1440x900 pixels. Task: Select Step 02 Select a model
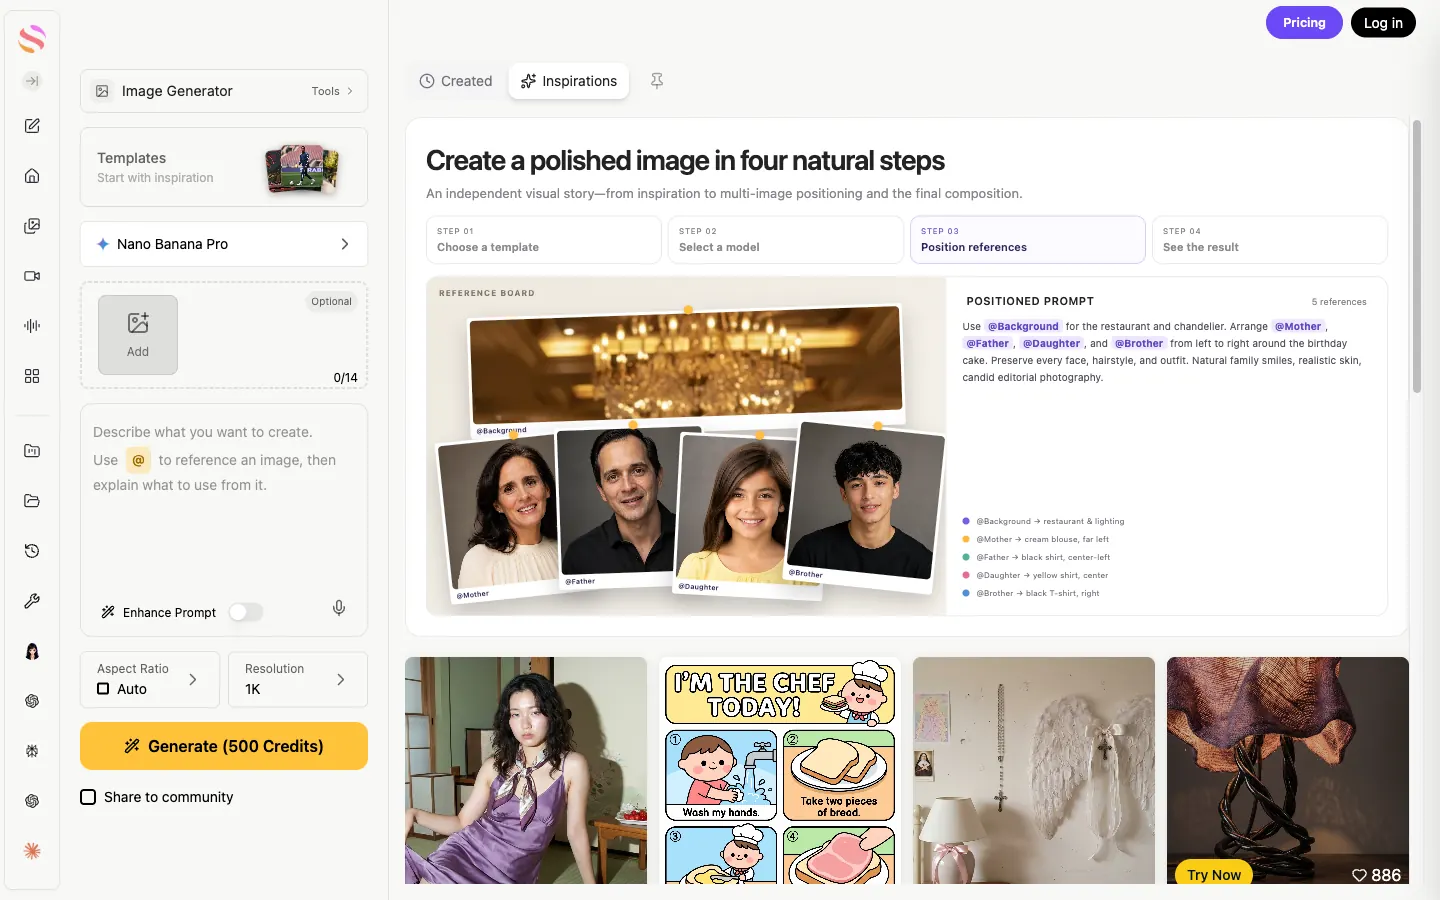point(786,240)
